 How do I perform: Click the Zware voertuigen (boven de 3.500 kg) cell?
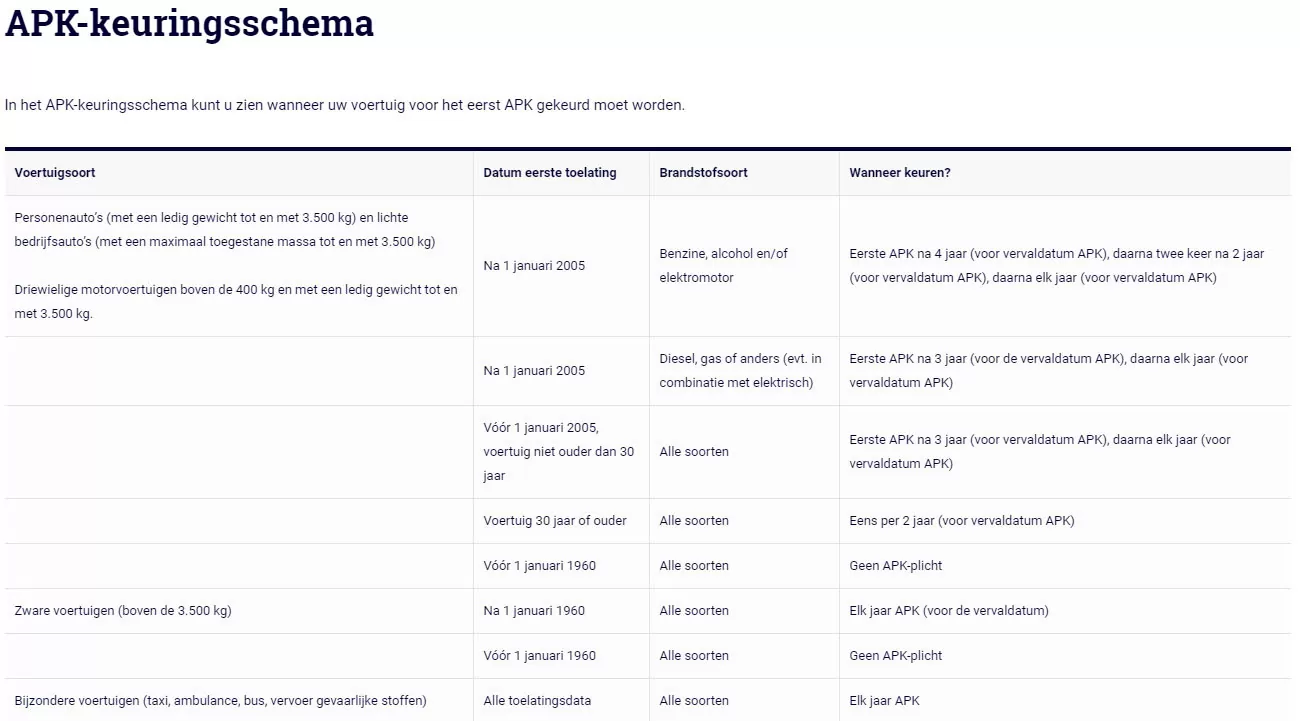[x=123, y=611]
